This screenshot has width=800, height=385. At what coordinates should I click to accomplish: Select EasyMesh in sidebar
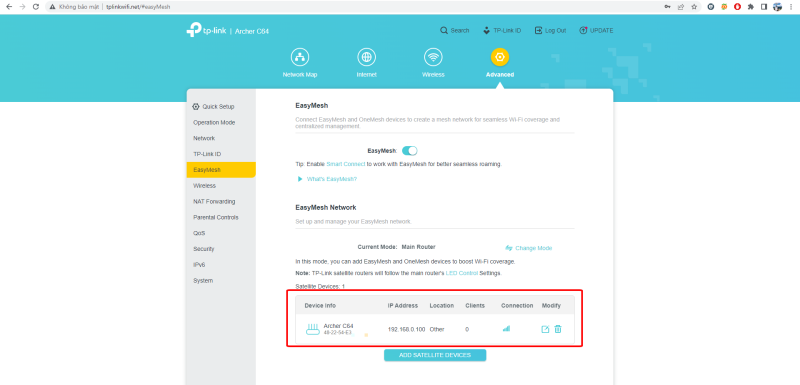[x=221, y=170]
